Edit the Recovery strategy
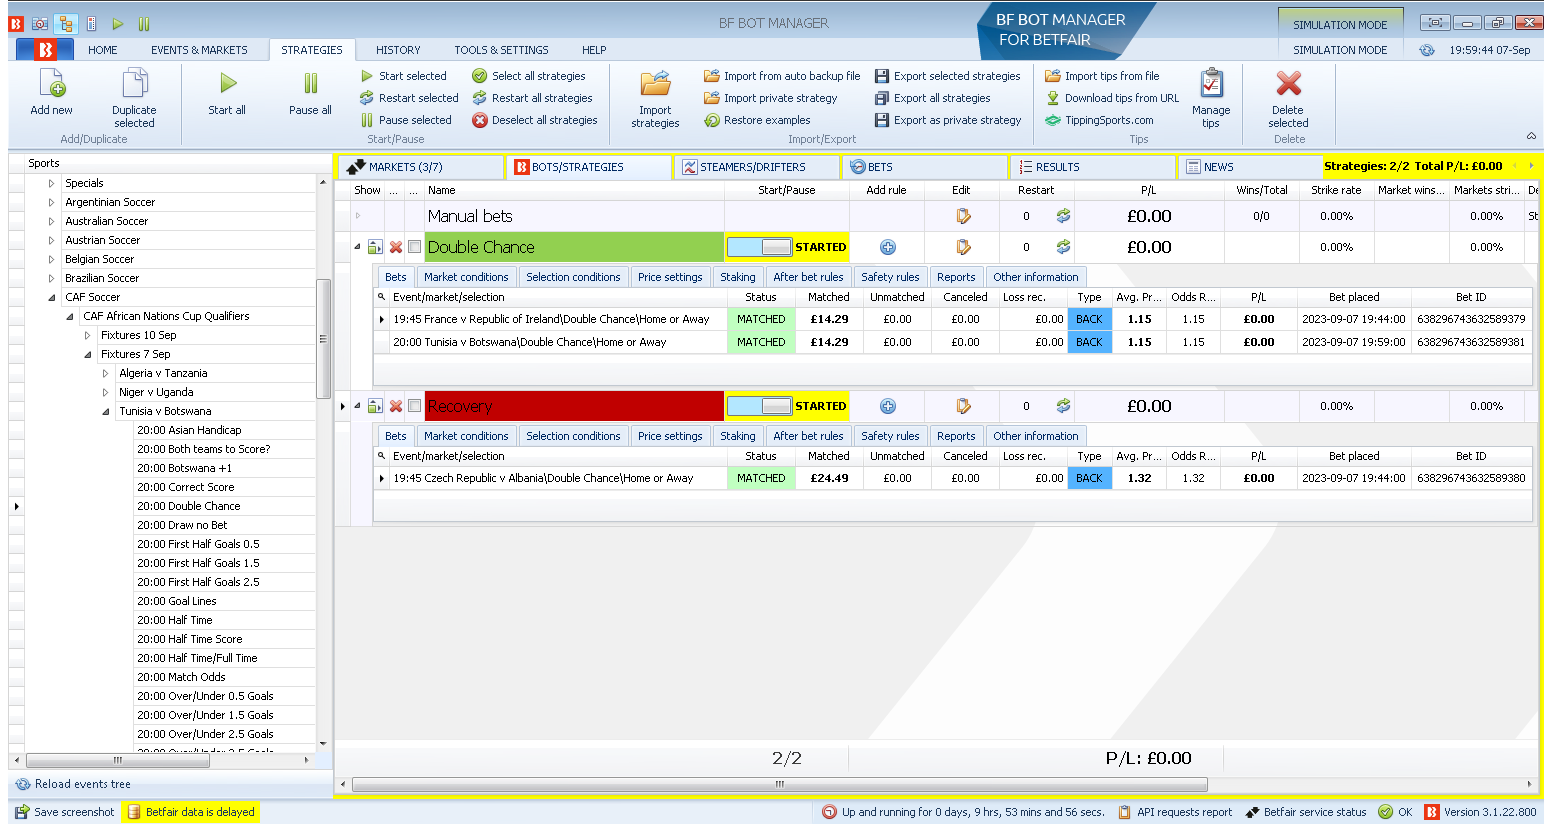 [963, 406]
